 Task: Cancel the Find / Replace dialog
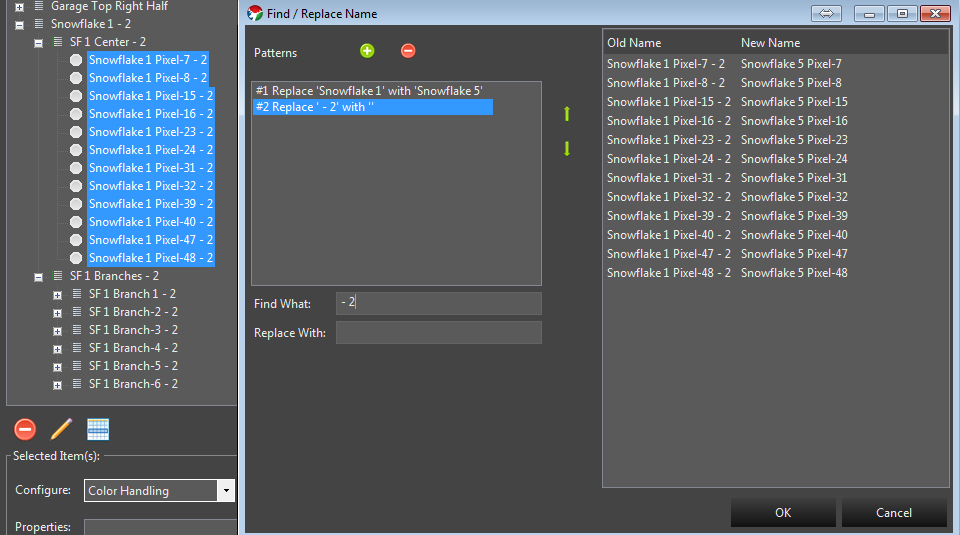pyautogui.click(x=894, y=512)
